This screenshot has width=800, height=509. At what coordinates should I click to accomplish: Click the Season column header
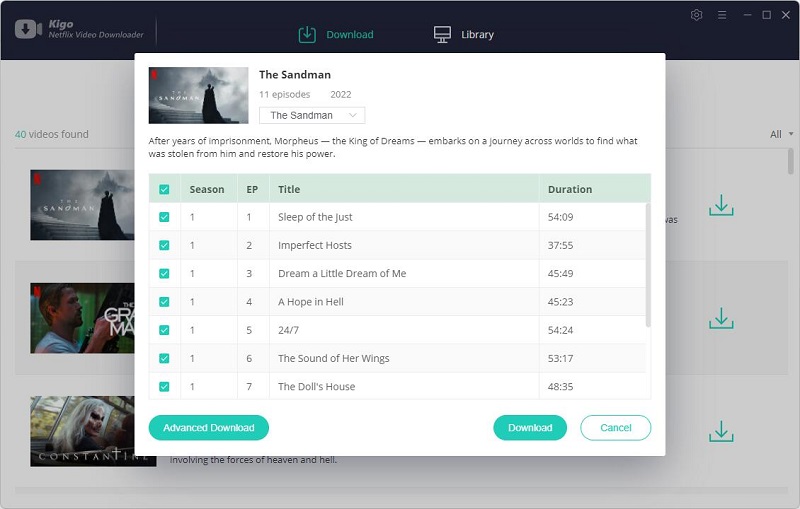[x=207, y=189]
